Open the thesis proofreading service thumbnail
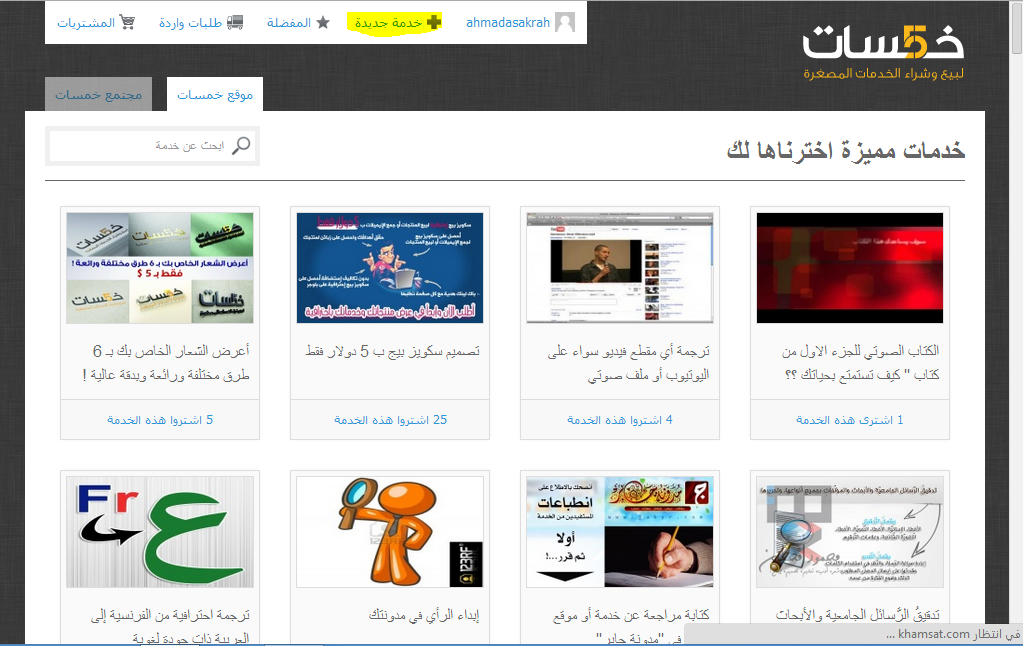This screenshot has height=646, width=1023. click(x=849, y=532)
